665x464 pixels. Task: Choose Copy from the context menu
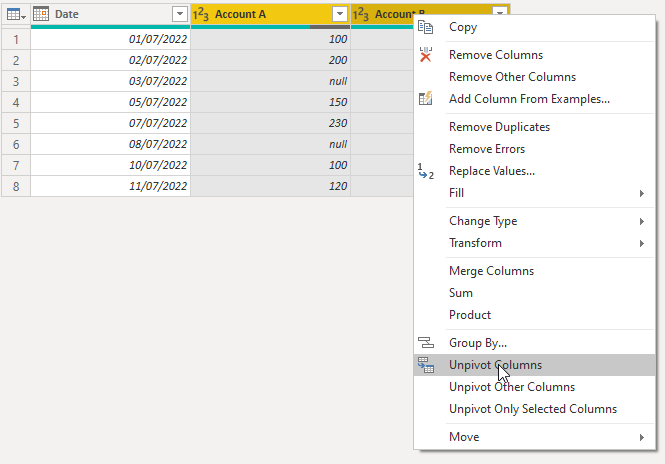click(x=534, y=27)
